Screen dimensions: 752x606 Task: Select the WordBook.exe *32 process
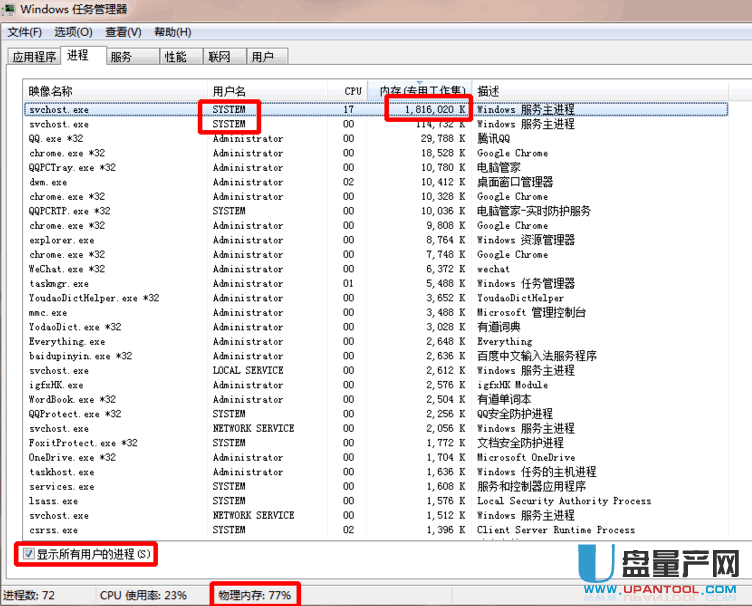pyautogui.click(x=376, y=399)
